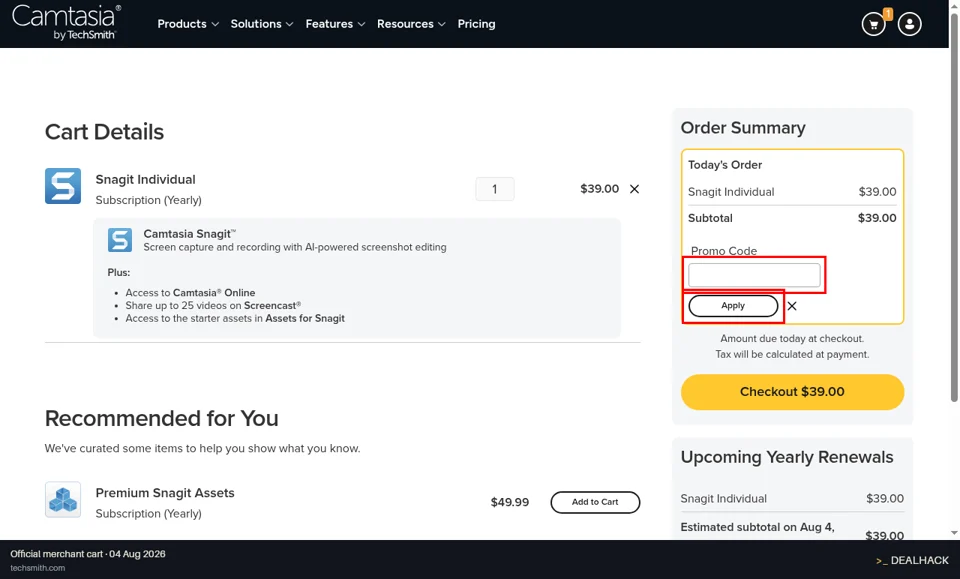Image resolution: width=960 pixels, height=579 pixels.
Task: Edit the Snagit Individual quantity field
Action: tap(495, 189)
